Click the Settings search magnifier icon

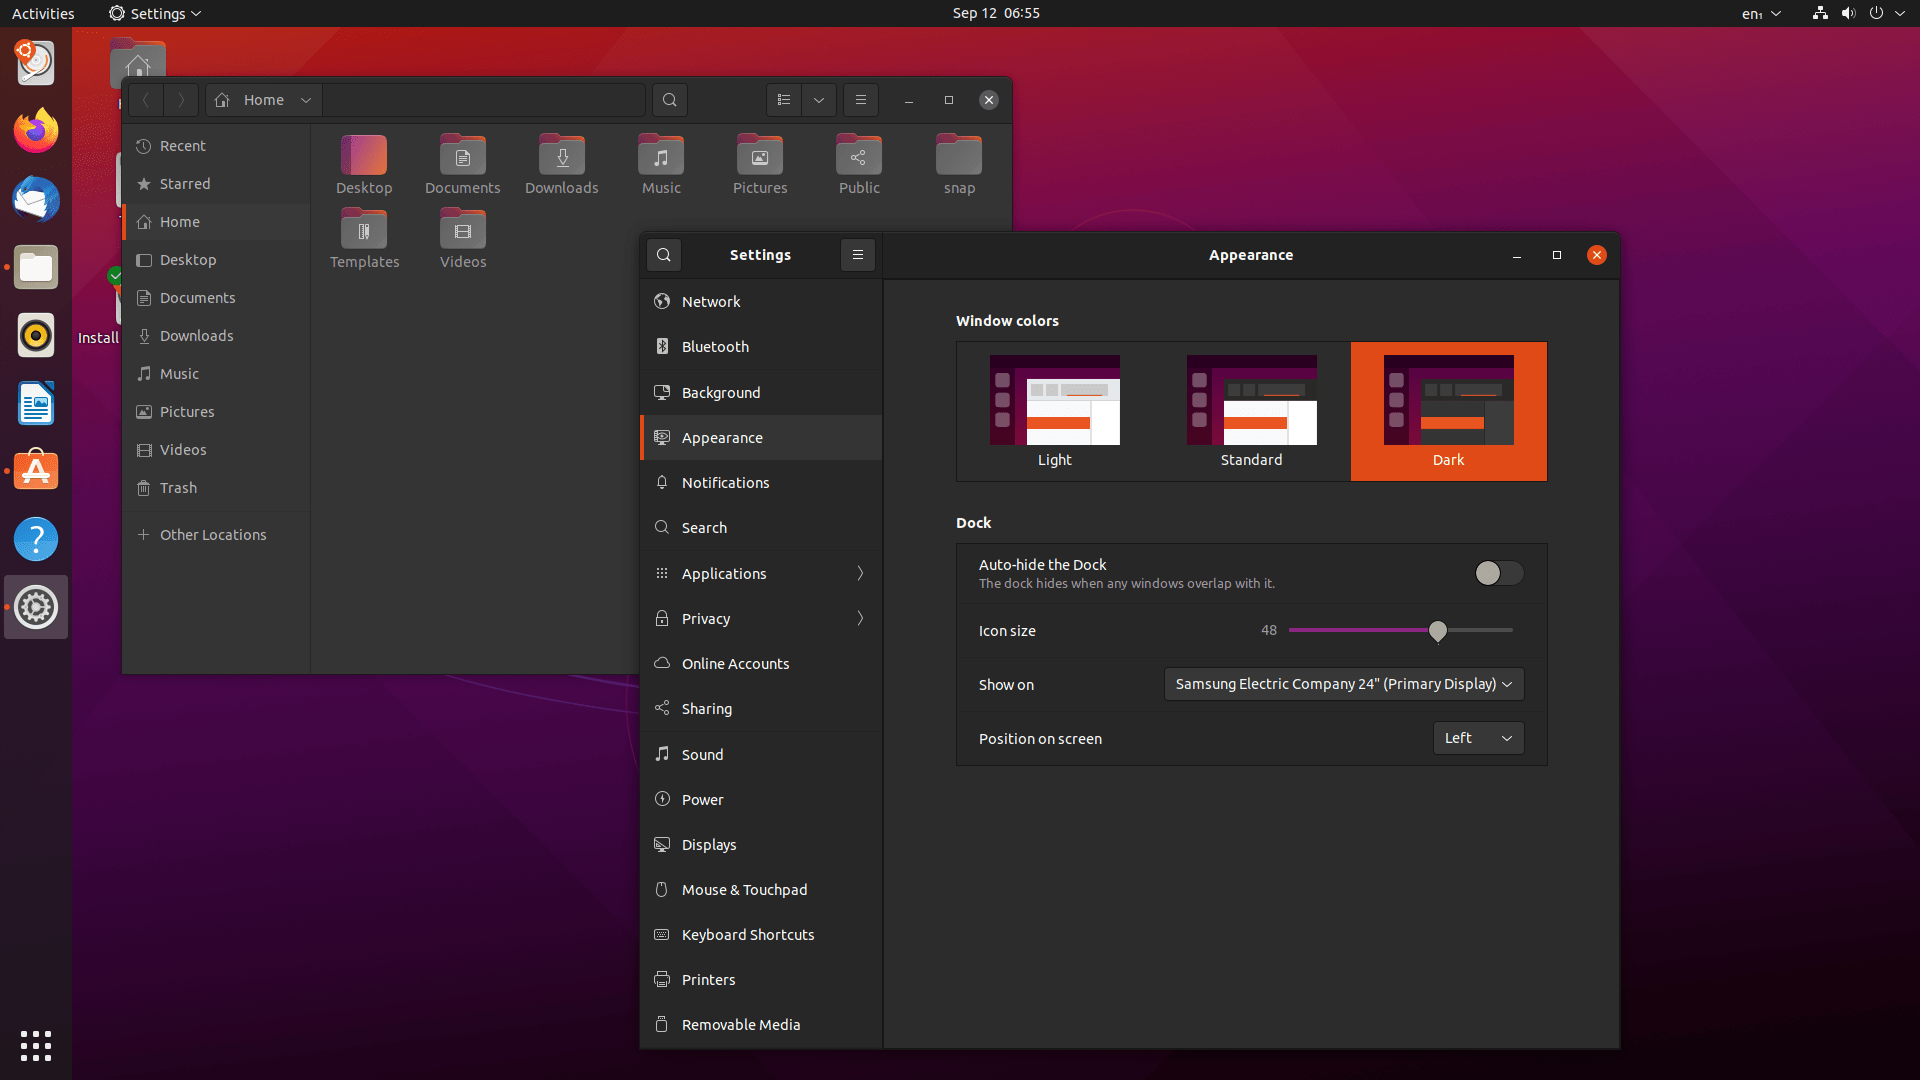663,255
